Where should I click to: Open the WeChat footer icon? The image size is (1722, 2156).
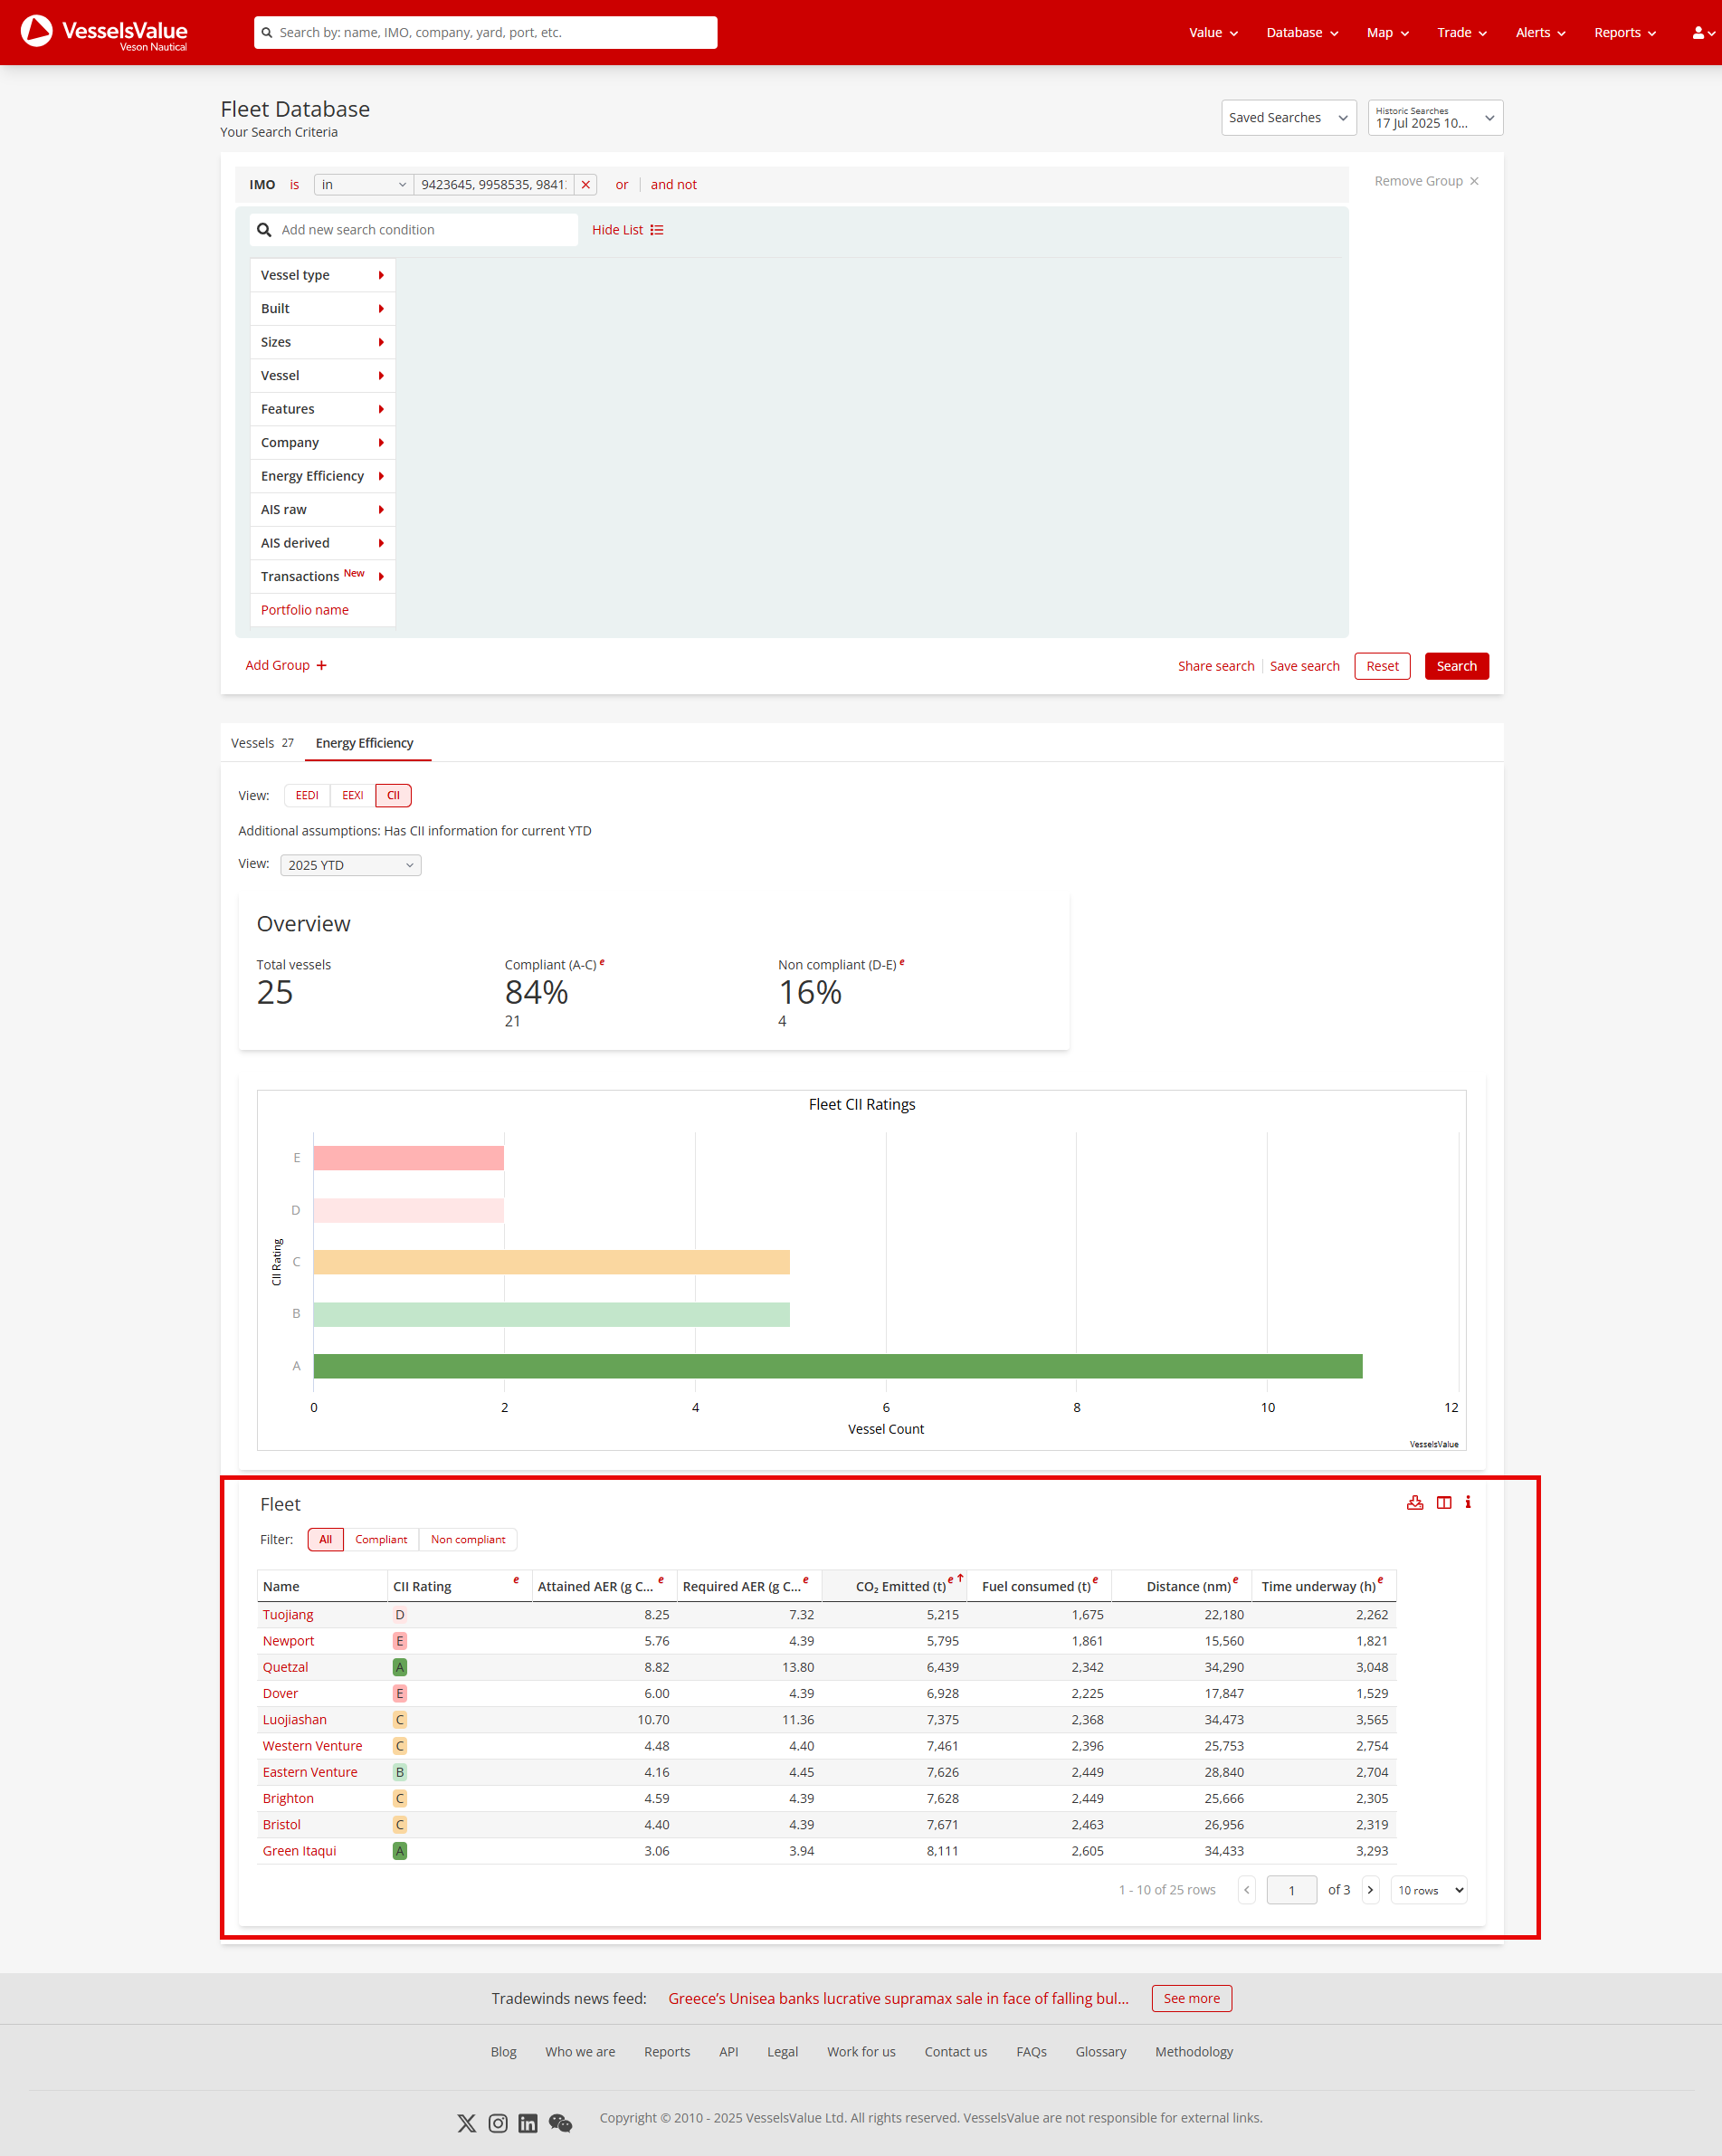click(560, 2123)
